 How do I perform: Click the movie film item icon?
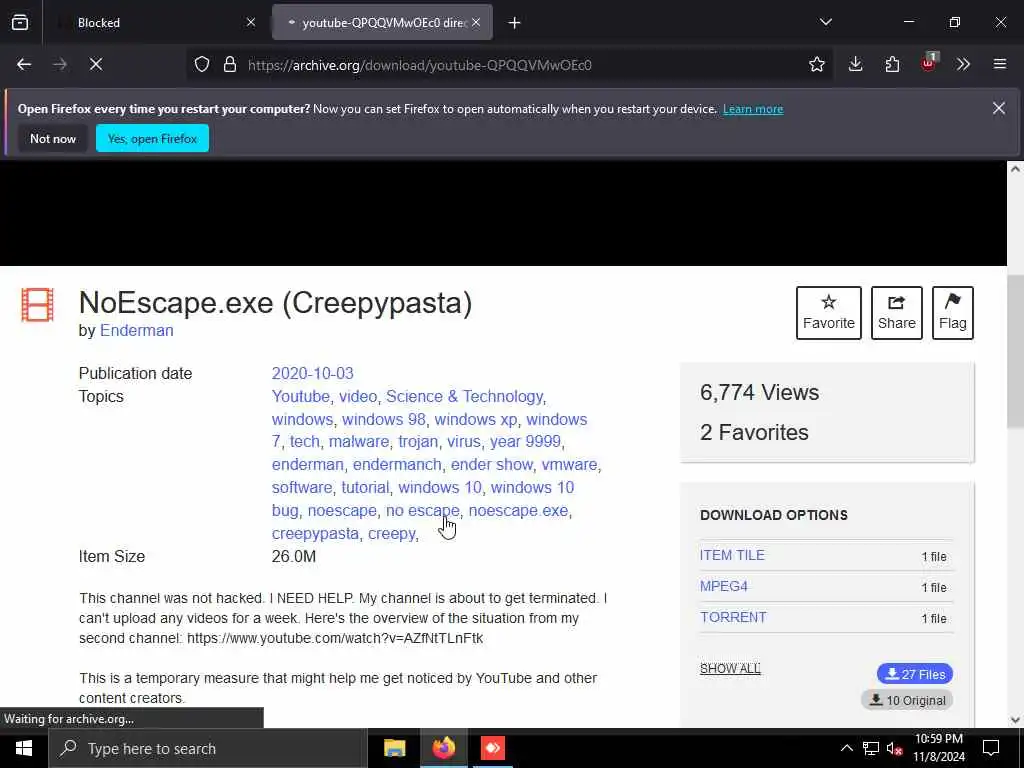[37, 305]
